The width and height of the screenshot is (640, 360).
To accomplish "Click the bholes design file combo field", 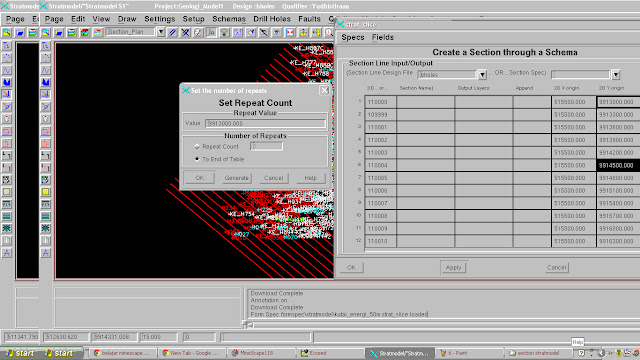I will (x=447, y=75).
